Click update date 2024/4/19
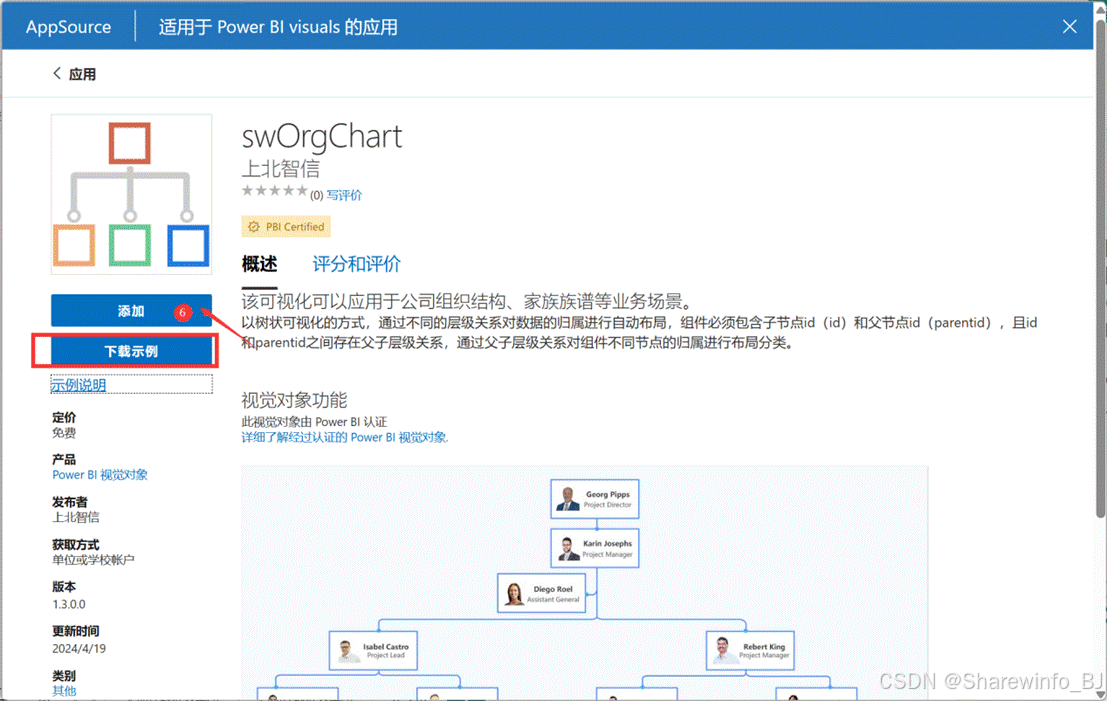1107x701 pixels. click(x=78, y=648)
